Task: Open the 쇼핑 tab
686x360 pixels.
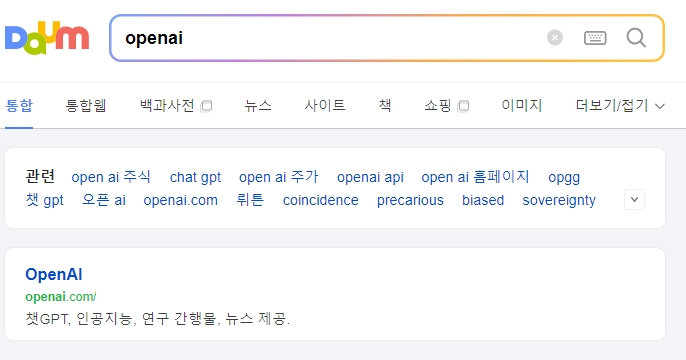Action: point(438,106)
